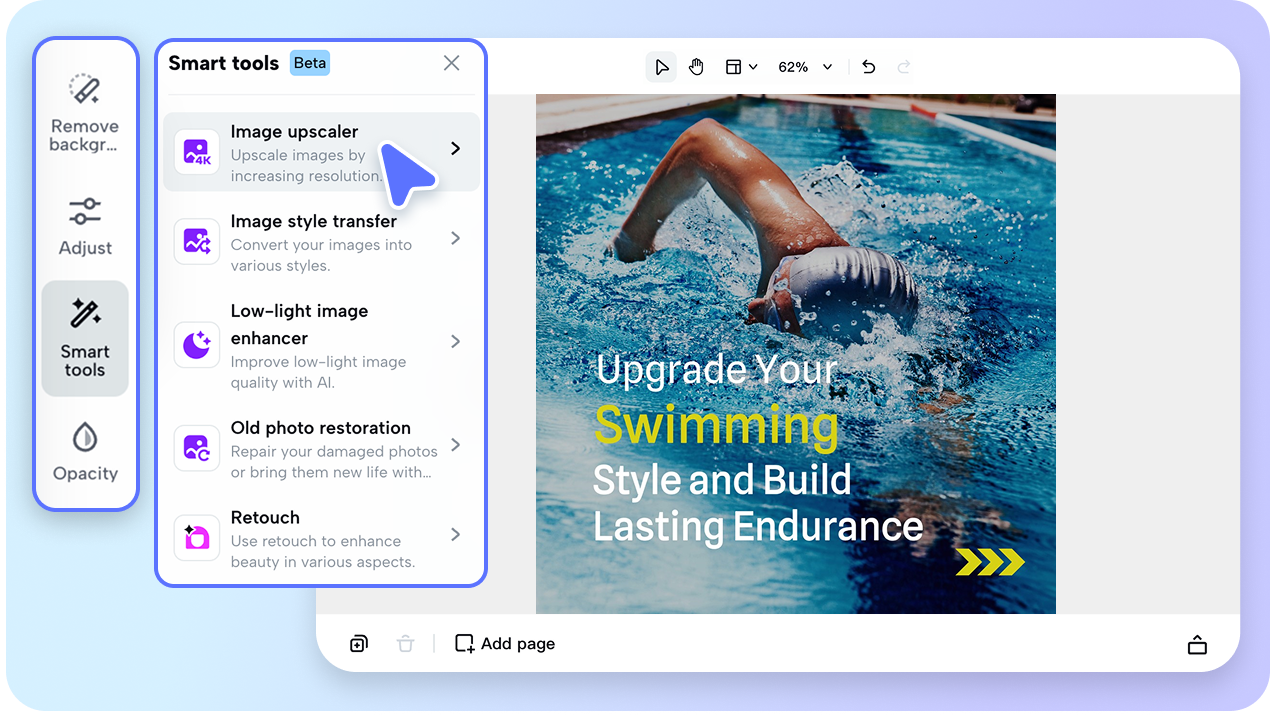The image size is (1270, 716).
Task: Select the hand pan tool
Action: pos(697,66)
